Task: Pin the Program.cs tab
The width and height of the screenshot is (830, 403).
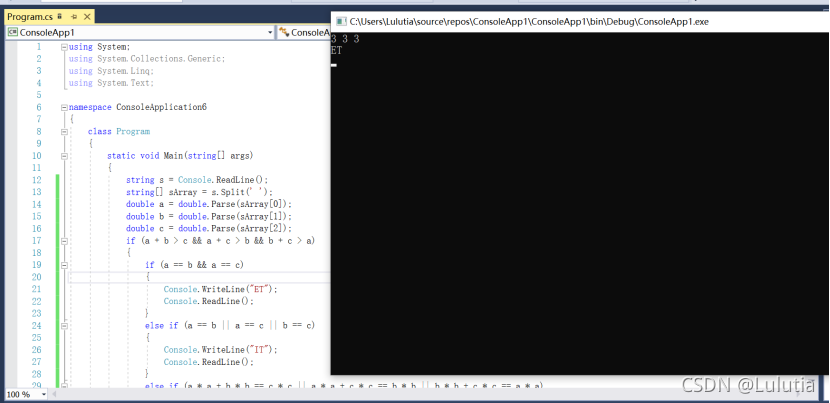Action: click(x=74, y=17)
